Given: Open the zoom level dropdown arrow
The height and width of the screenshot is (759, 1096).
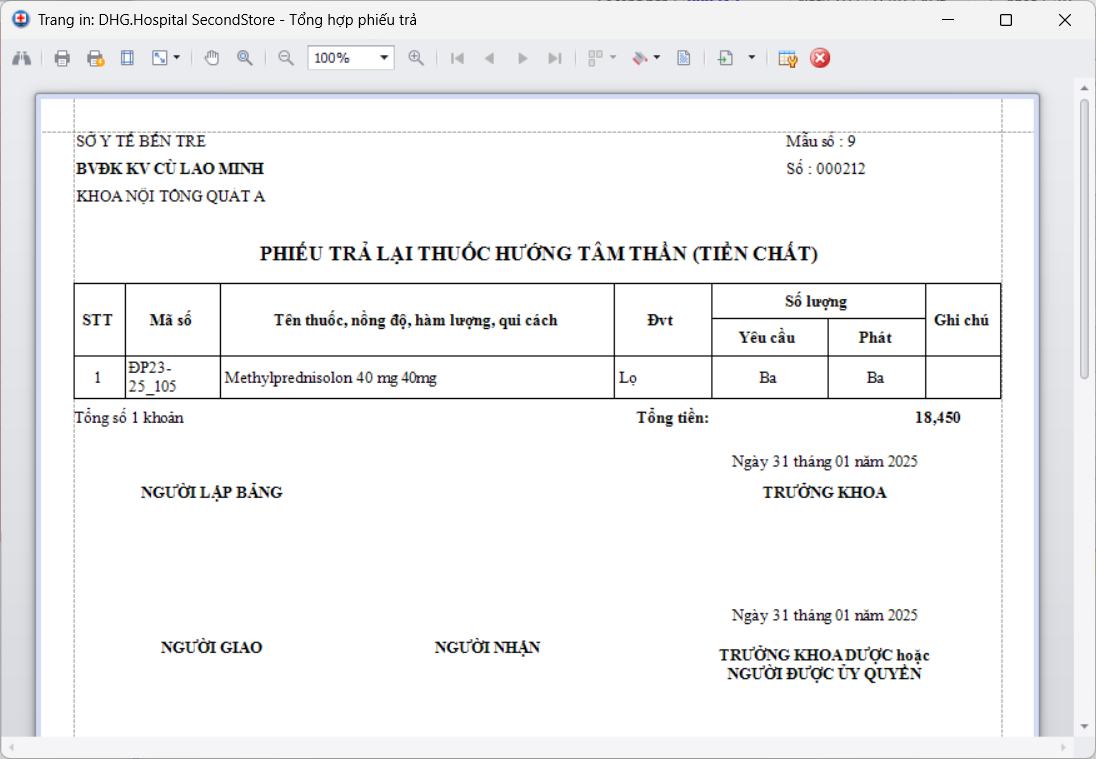Looking at the screenshot, I should pyautogui.click(x=384, y=58).
